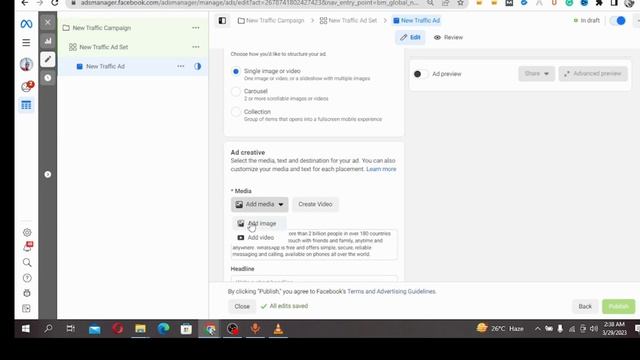Open the bug report icon in left rail
This screenshot has height=360, width=640.
(27, 293)
